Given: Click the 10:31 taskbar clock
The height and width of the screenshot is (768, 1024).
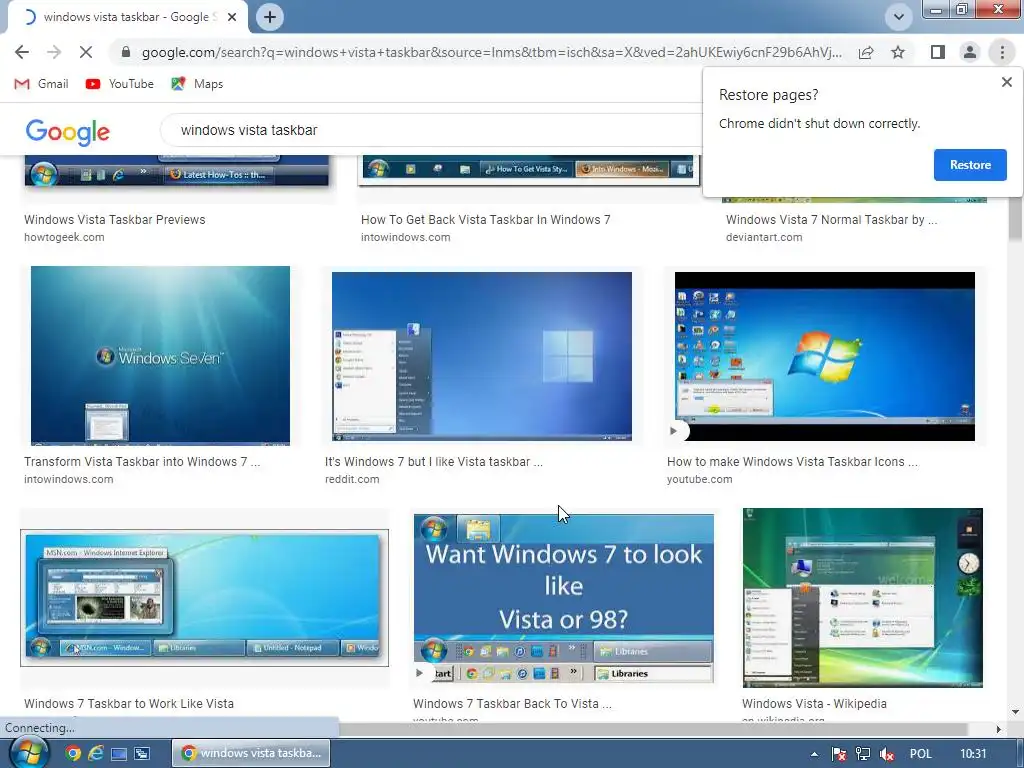Looking at the screenshot, I should [972, 754].
